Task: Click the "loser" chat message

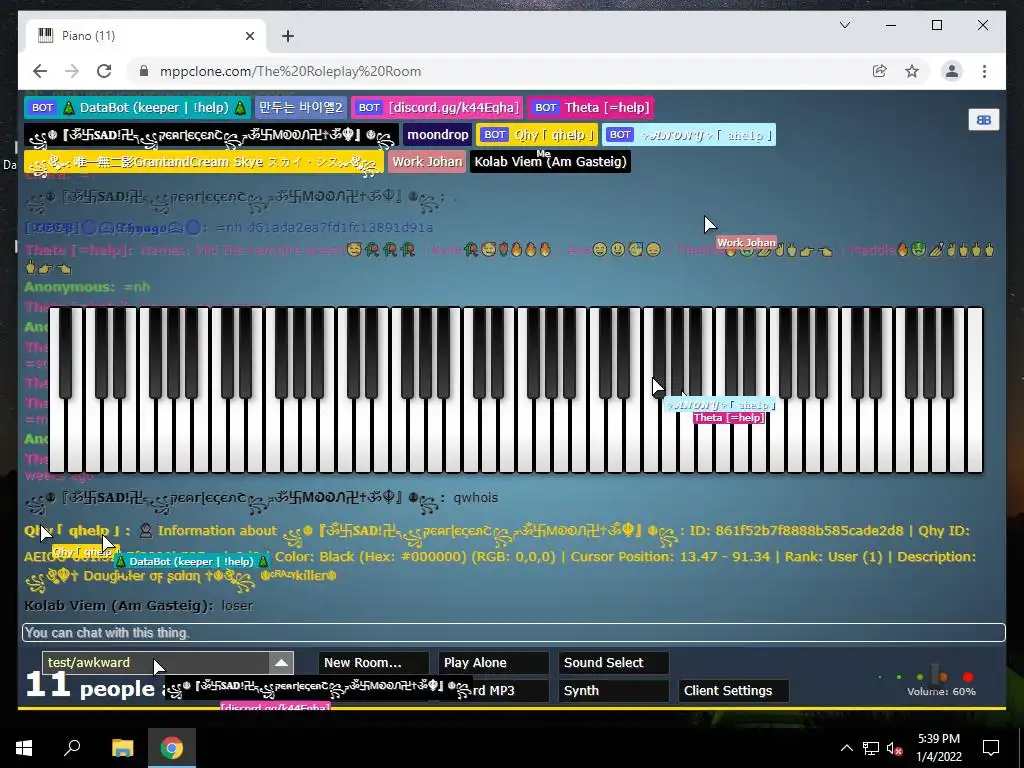Action: [237, 605]
